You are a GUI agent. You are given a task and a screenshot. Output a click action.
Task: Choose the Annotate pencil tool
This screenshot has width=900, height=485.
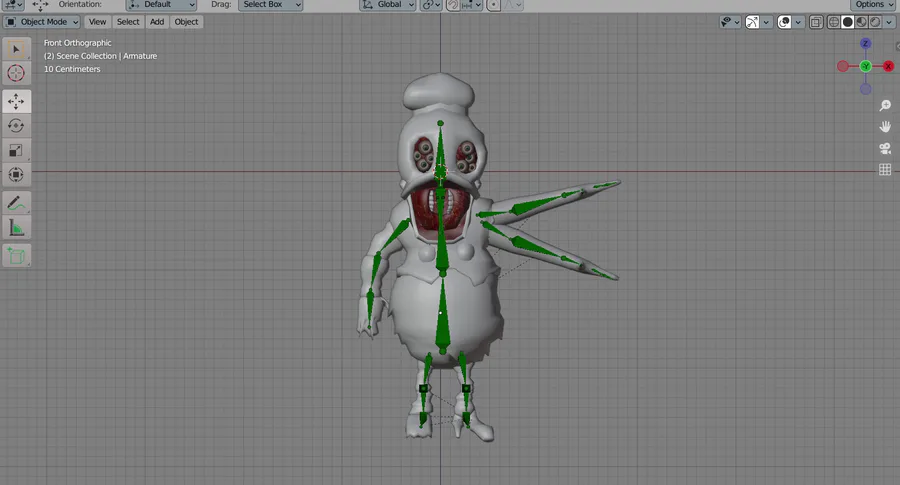tap(16, 203)
